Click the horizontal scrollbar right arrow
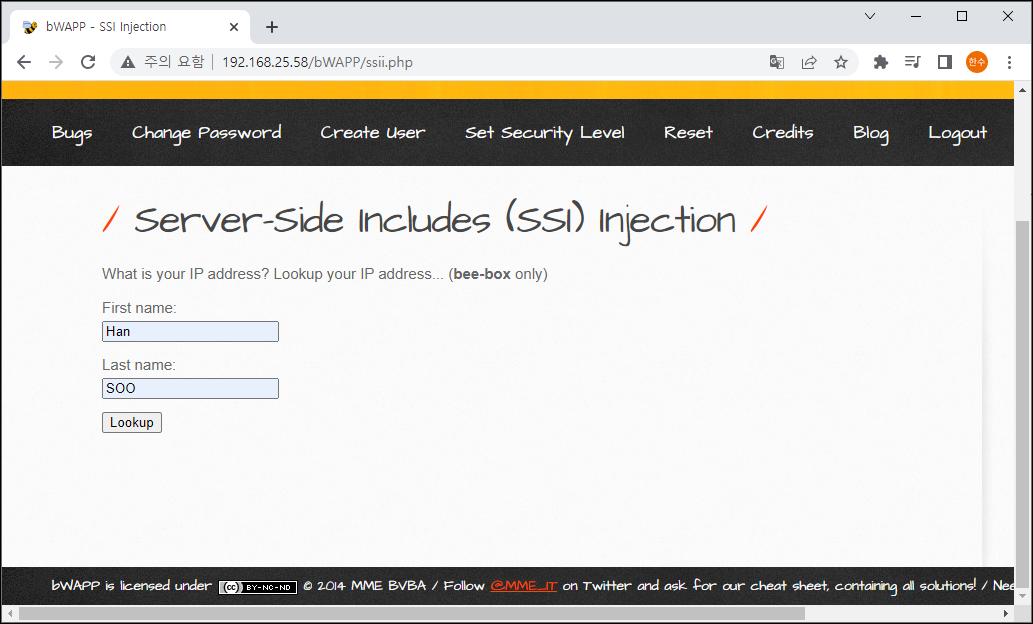Image resolution: width=1033 pixels, height=624 pixels. point(1006,613)
